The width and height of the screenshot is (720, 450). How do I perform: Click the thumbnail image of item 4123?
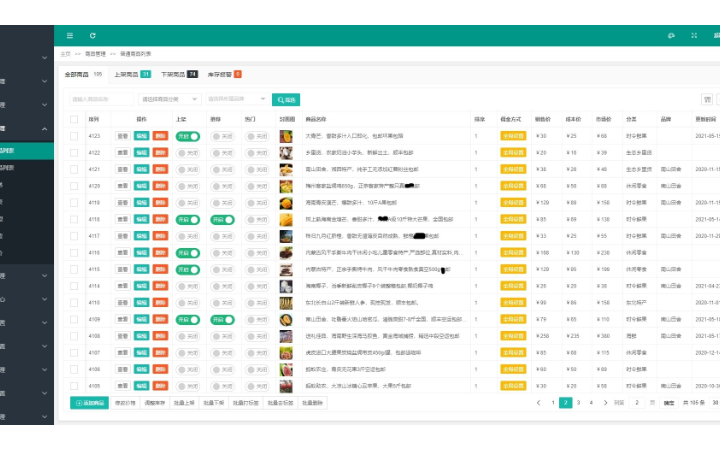(286, 136)
